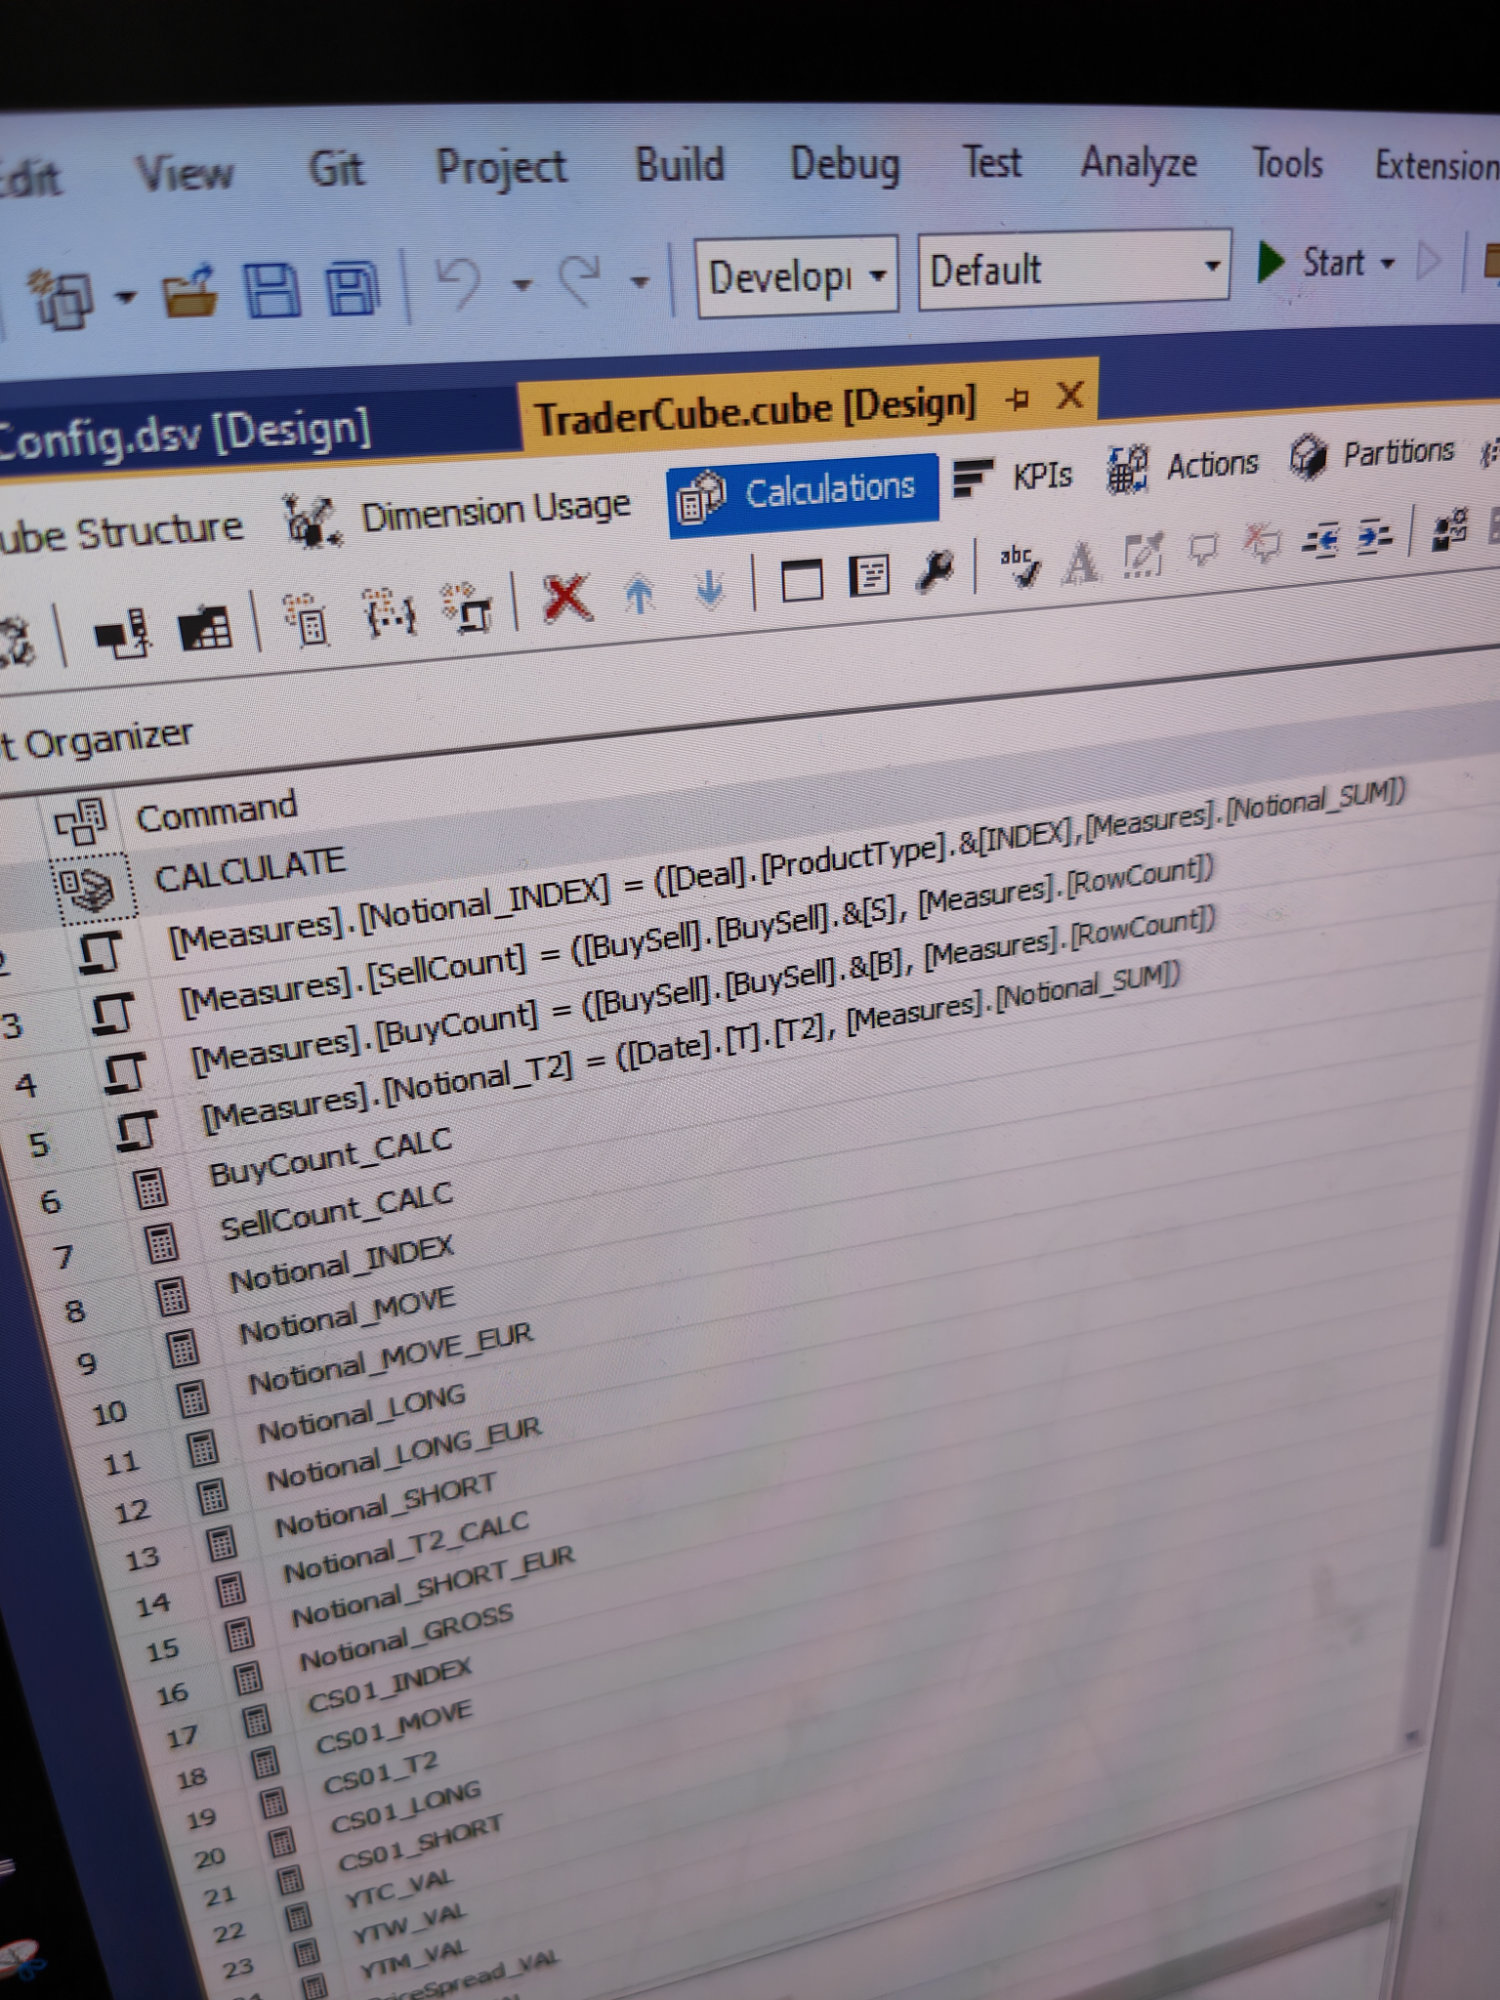Image resolution: width=1500 pixels, height=2000 pixels.
Task: Click the red Delete X icon
Action: coord(567,598)
